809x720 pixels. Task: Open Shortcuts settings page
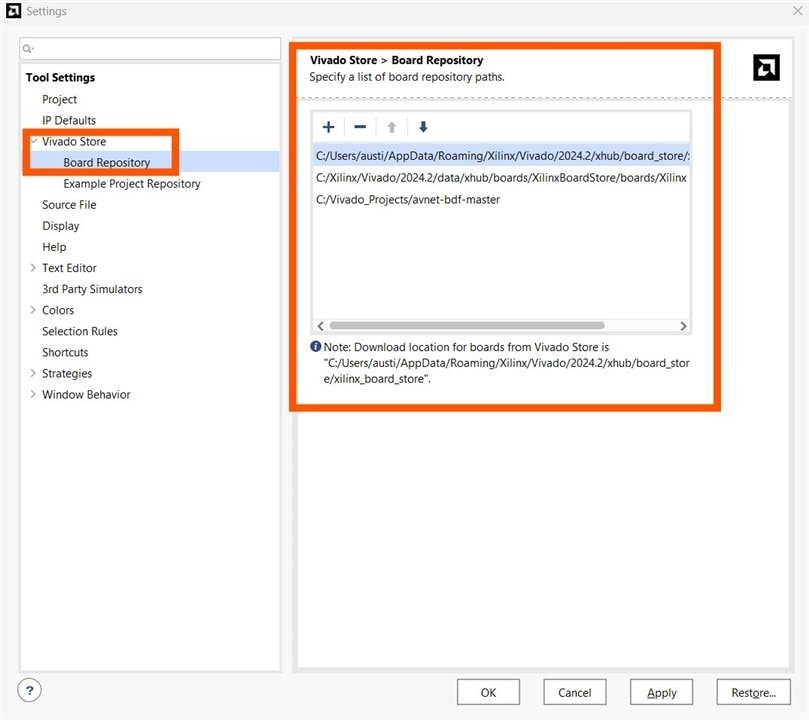click(65, 352)
